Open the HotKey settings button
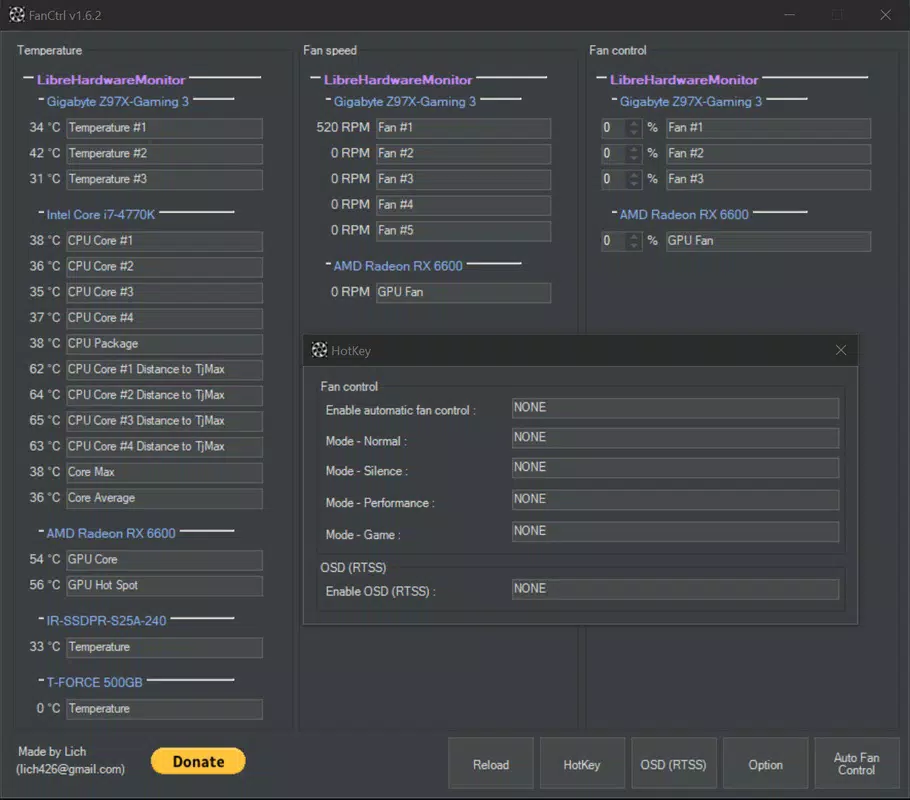 [x=582, y=763]
